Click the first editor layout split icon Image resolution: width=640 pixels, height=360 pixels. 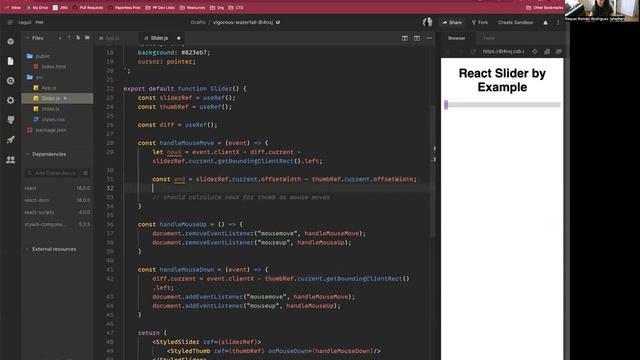[x=404, y=38]
